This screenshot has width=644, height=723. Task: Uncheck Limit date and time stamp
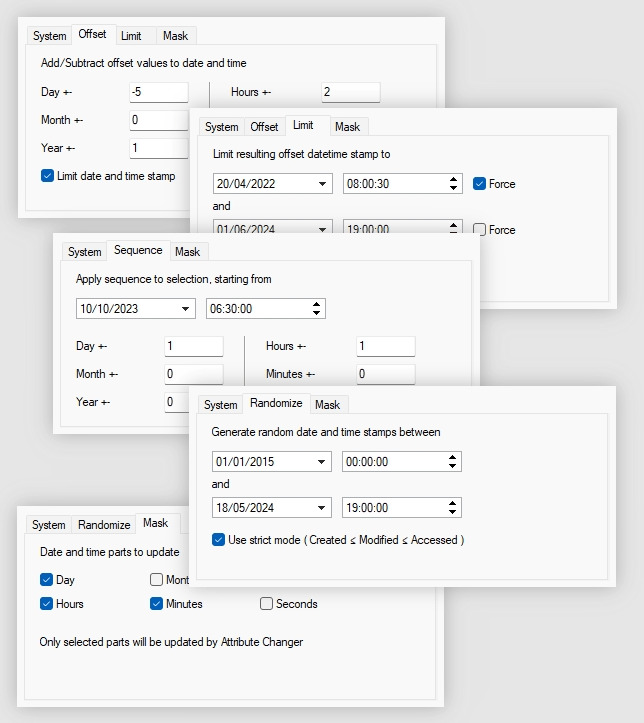(x=47, y=176)
